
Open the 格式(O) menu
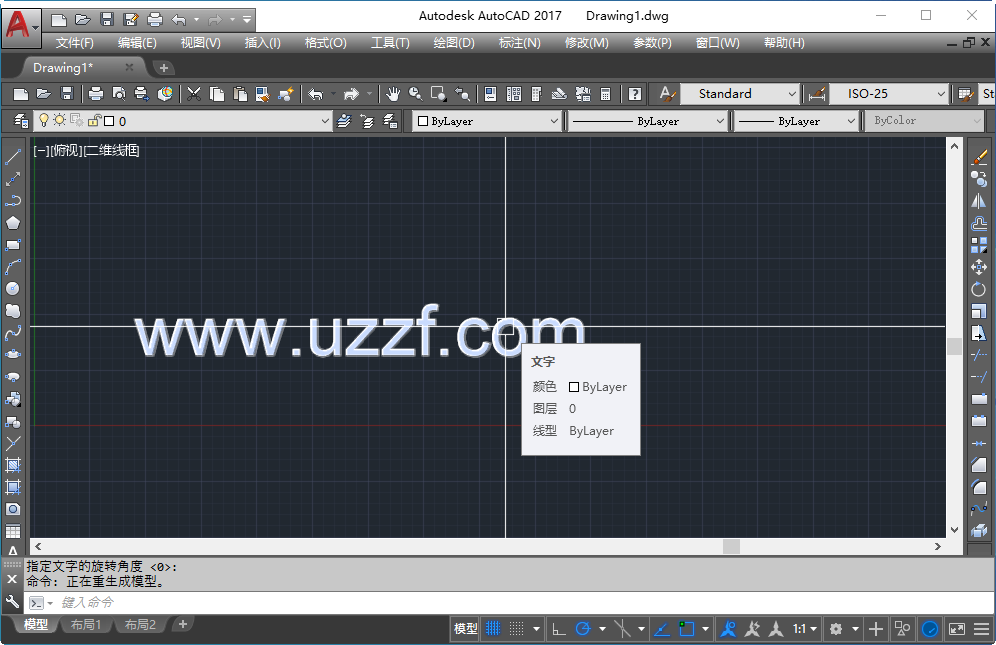click(325, 43)
